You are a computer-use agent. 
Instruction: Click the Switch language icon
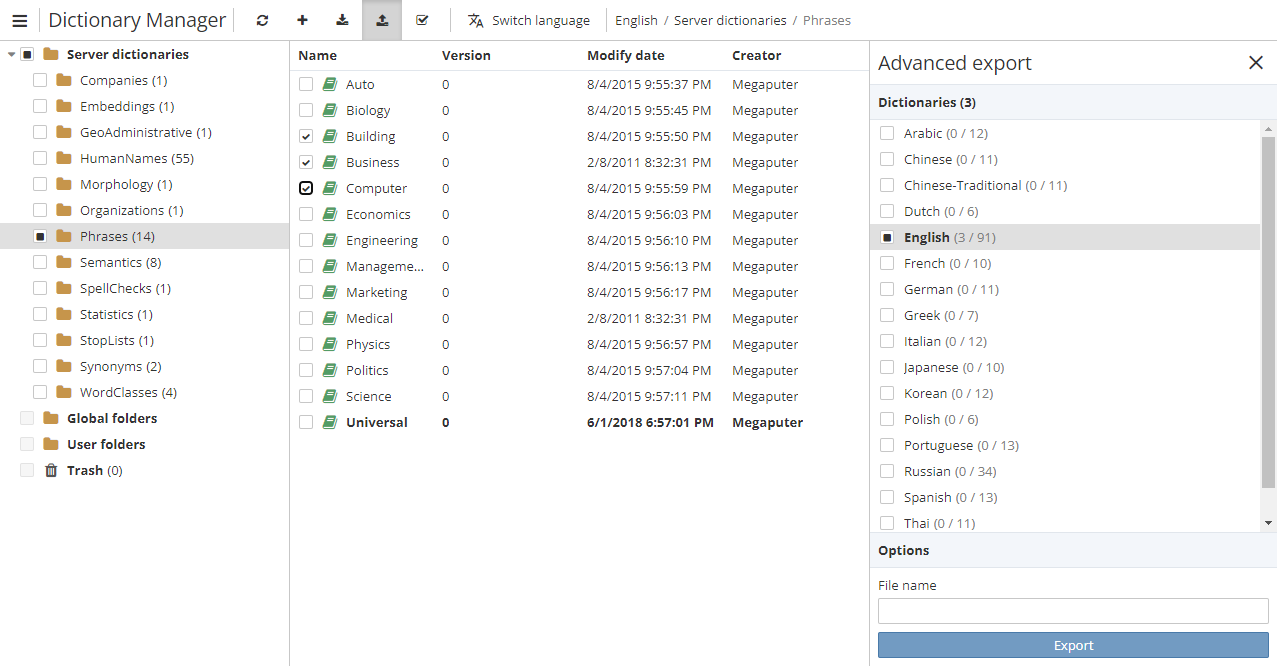coord(475,19)
